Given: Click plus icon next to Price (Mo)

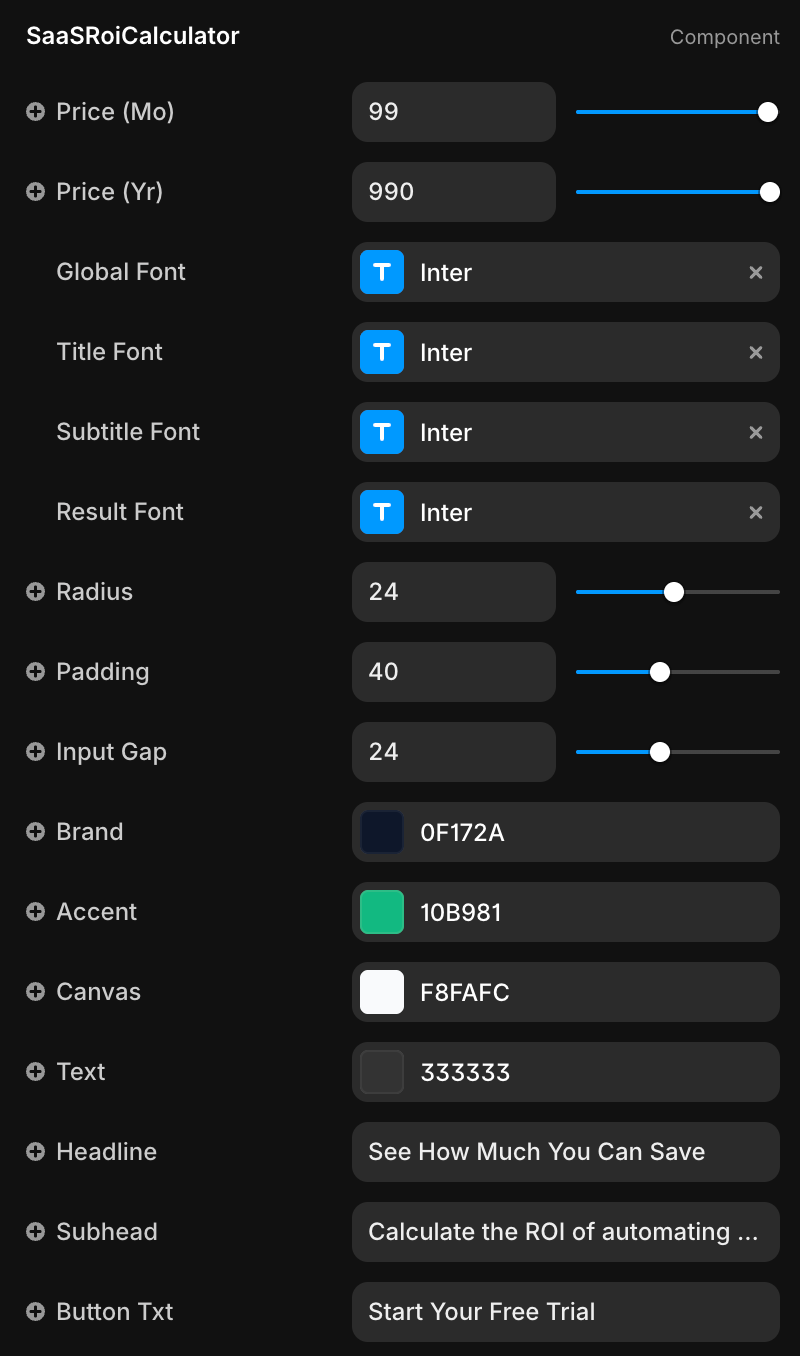Looking at the screenshot, I should pos(35,112).
